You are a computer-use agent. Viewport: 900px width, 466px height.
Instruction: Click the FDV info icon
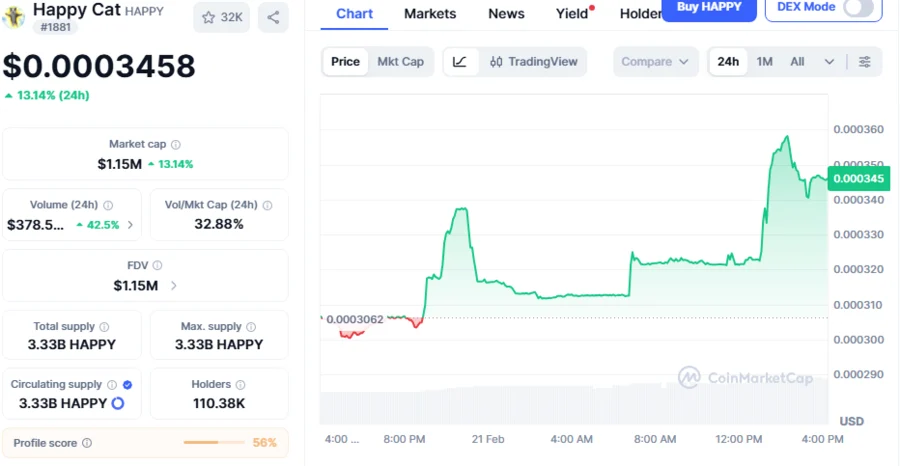[158, 266]
